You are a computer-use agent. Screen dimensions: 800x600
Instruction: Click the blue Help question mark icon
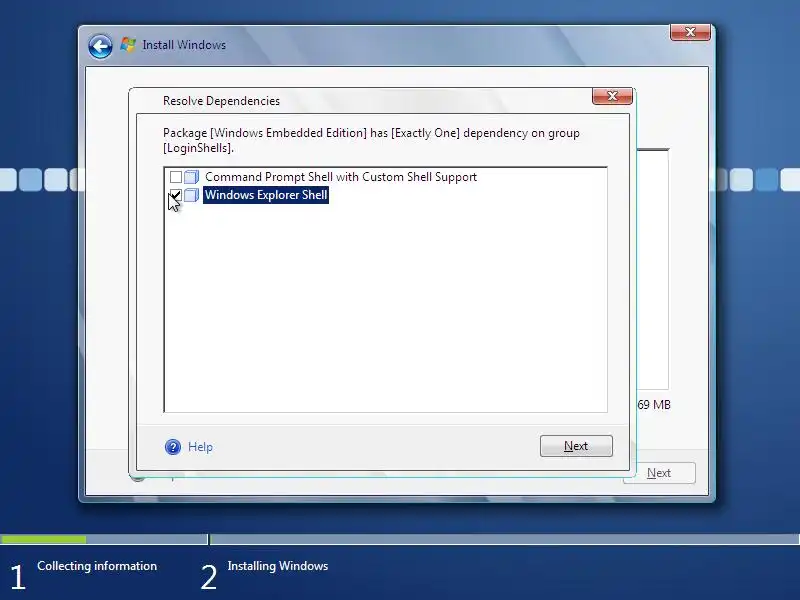173,447
